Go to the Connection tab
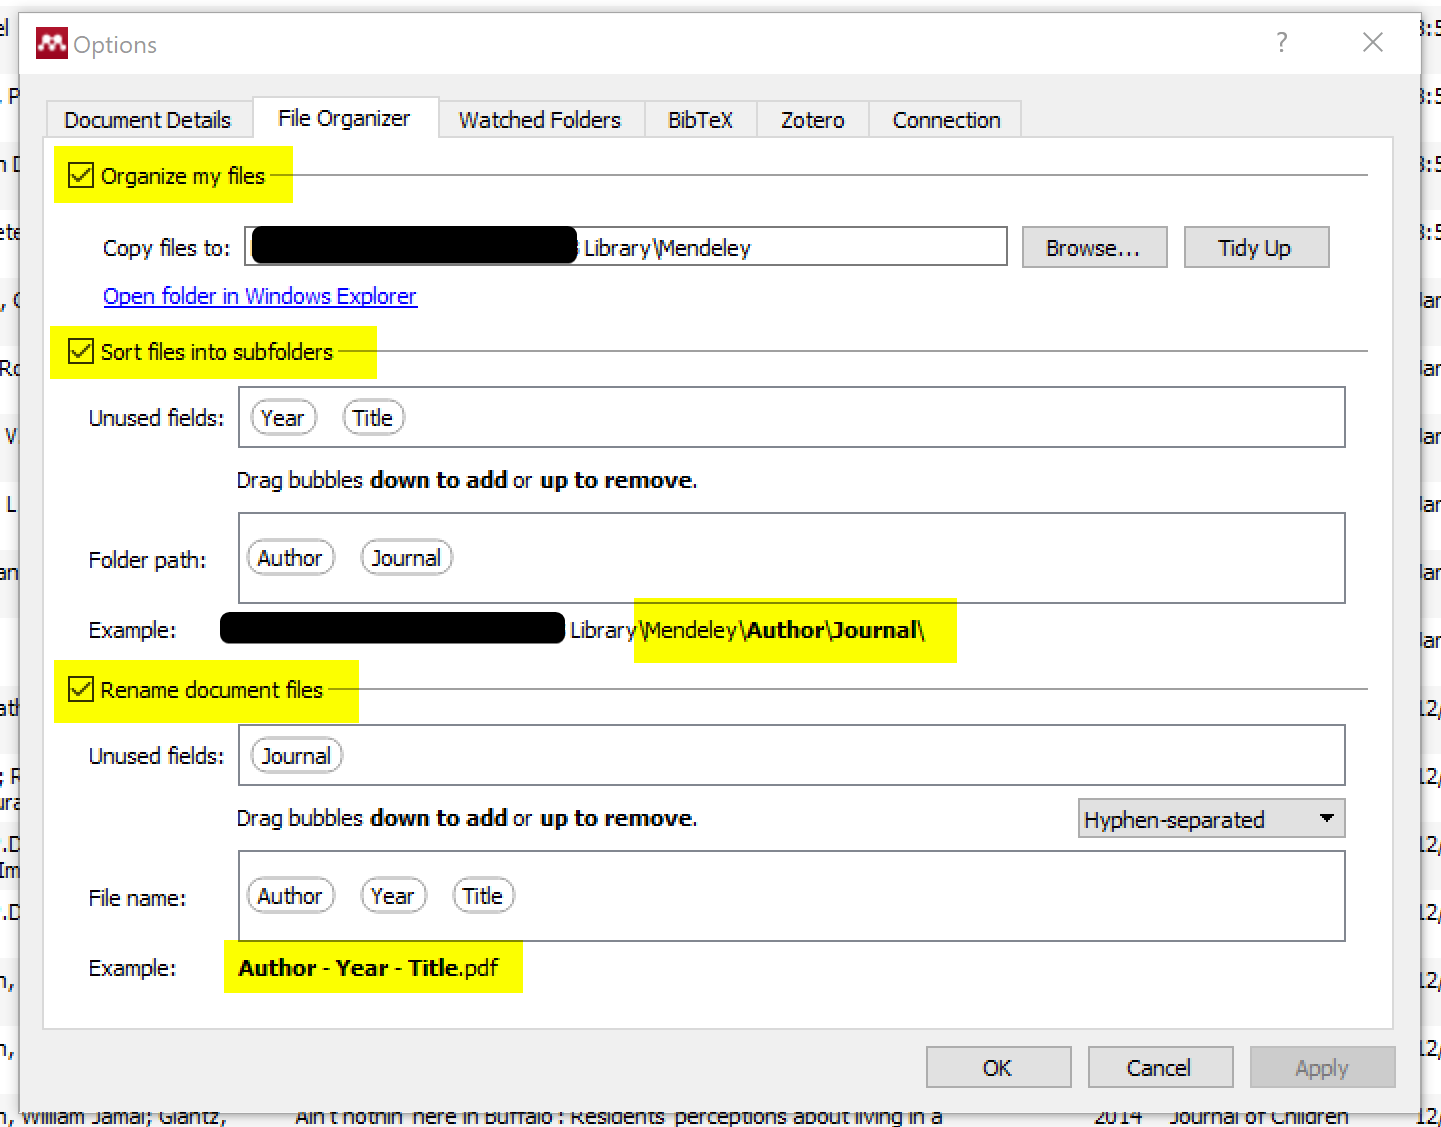The height and width of the screenshot is (1127, 1441). click(x=946, y=120)
